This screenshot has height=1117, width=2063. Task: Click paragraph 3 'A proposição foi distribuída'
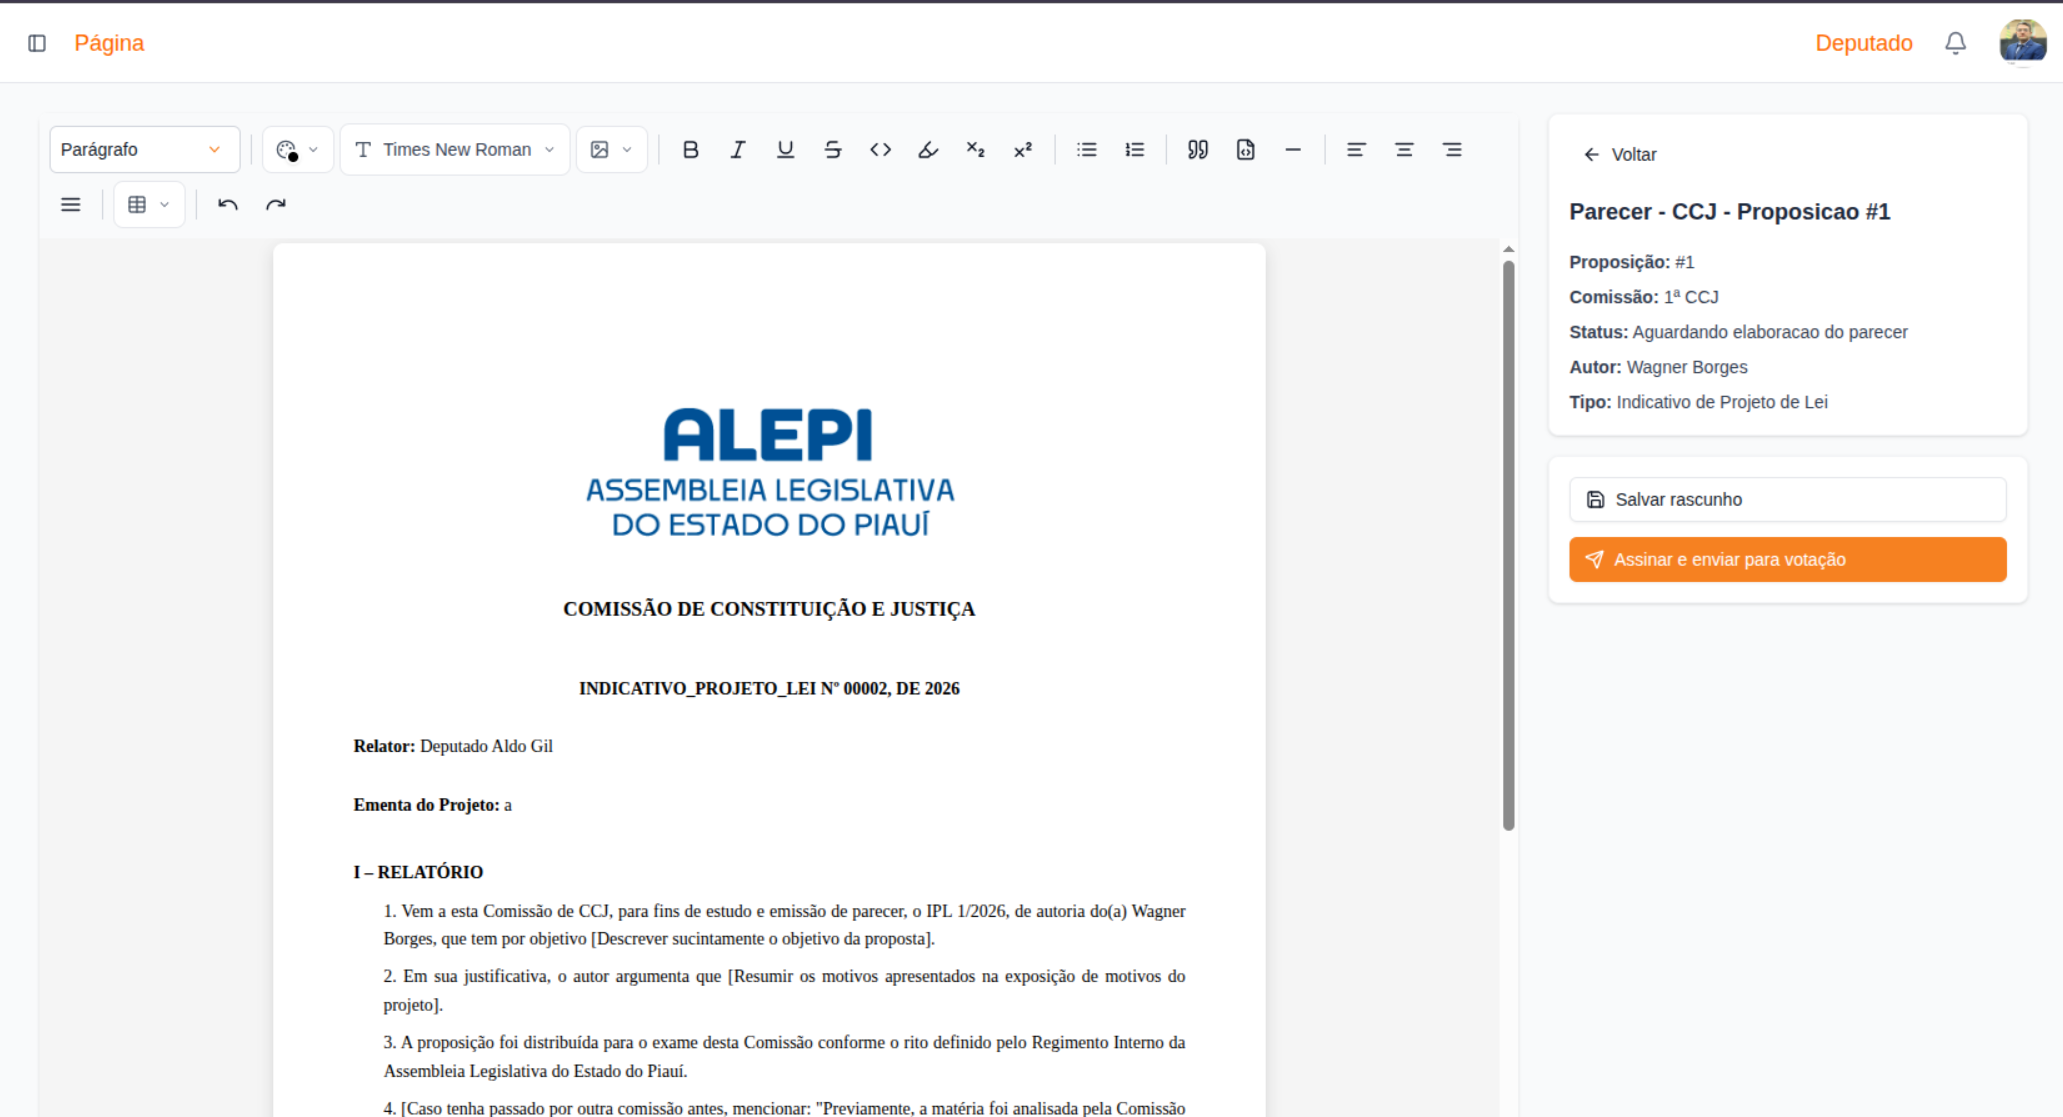point(784,1057)
